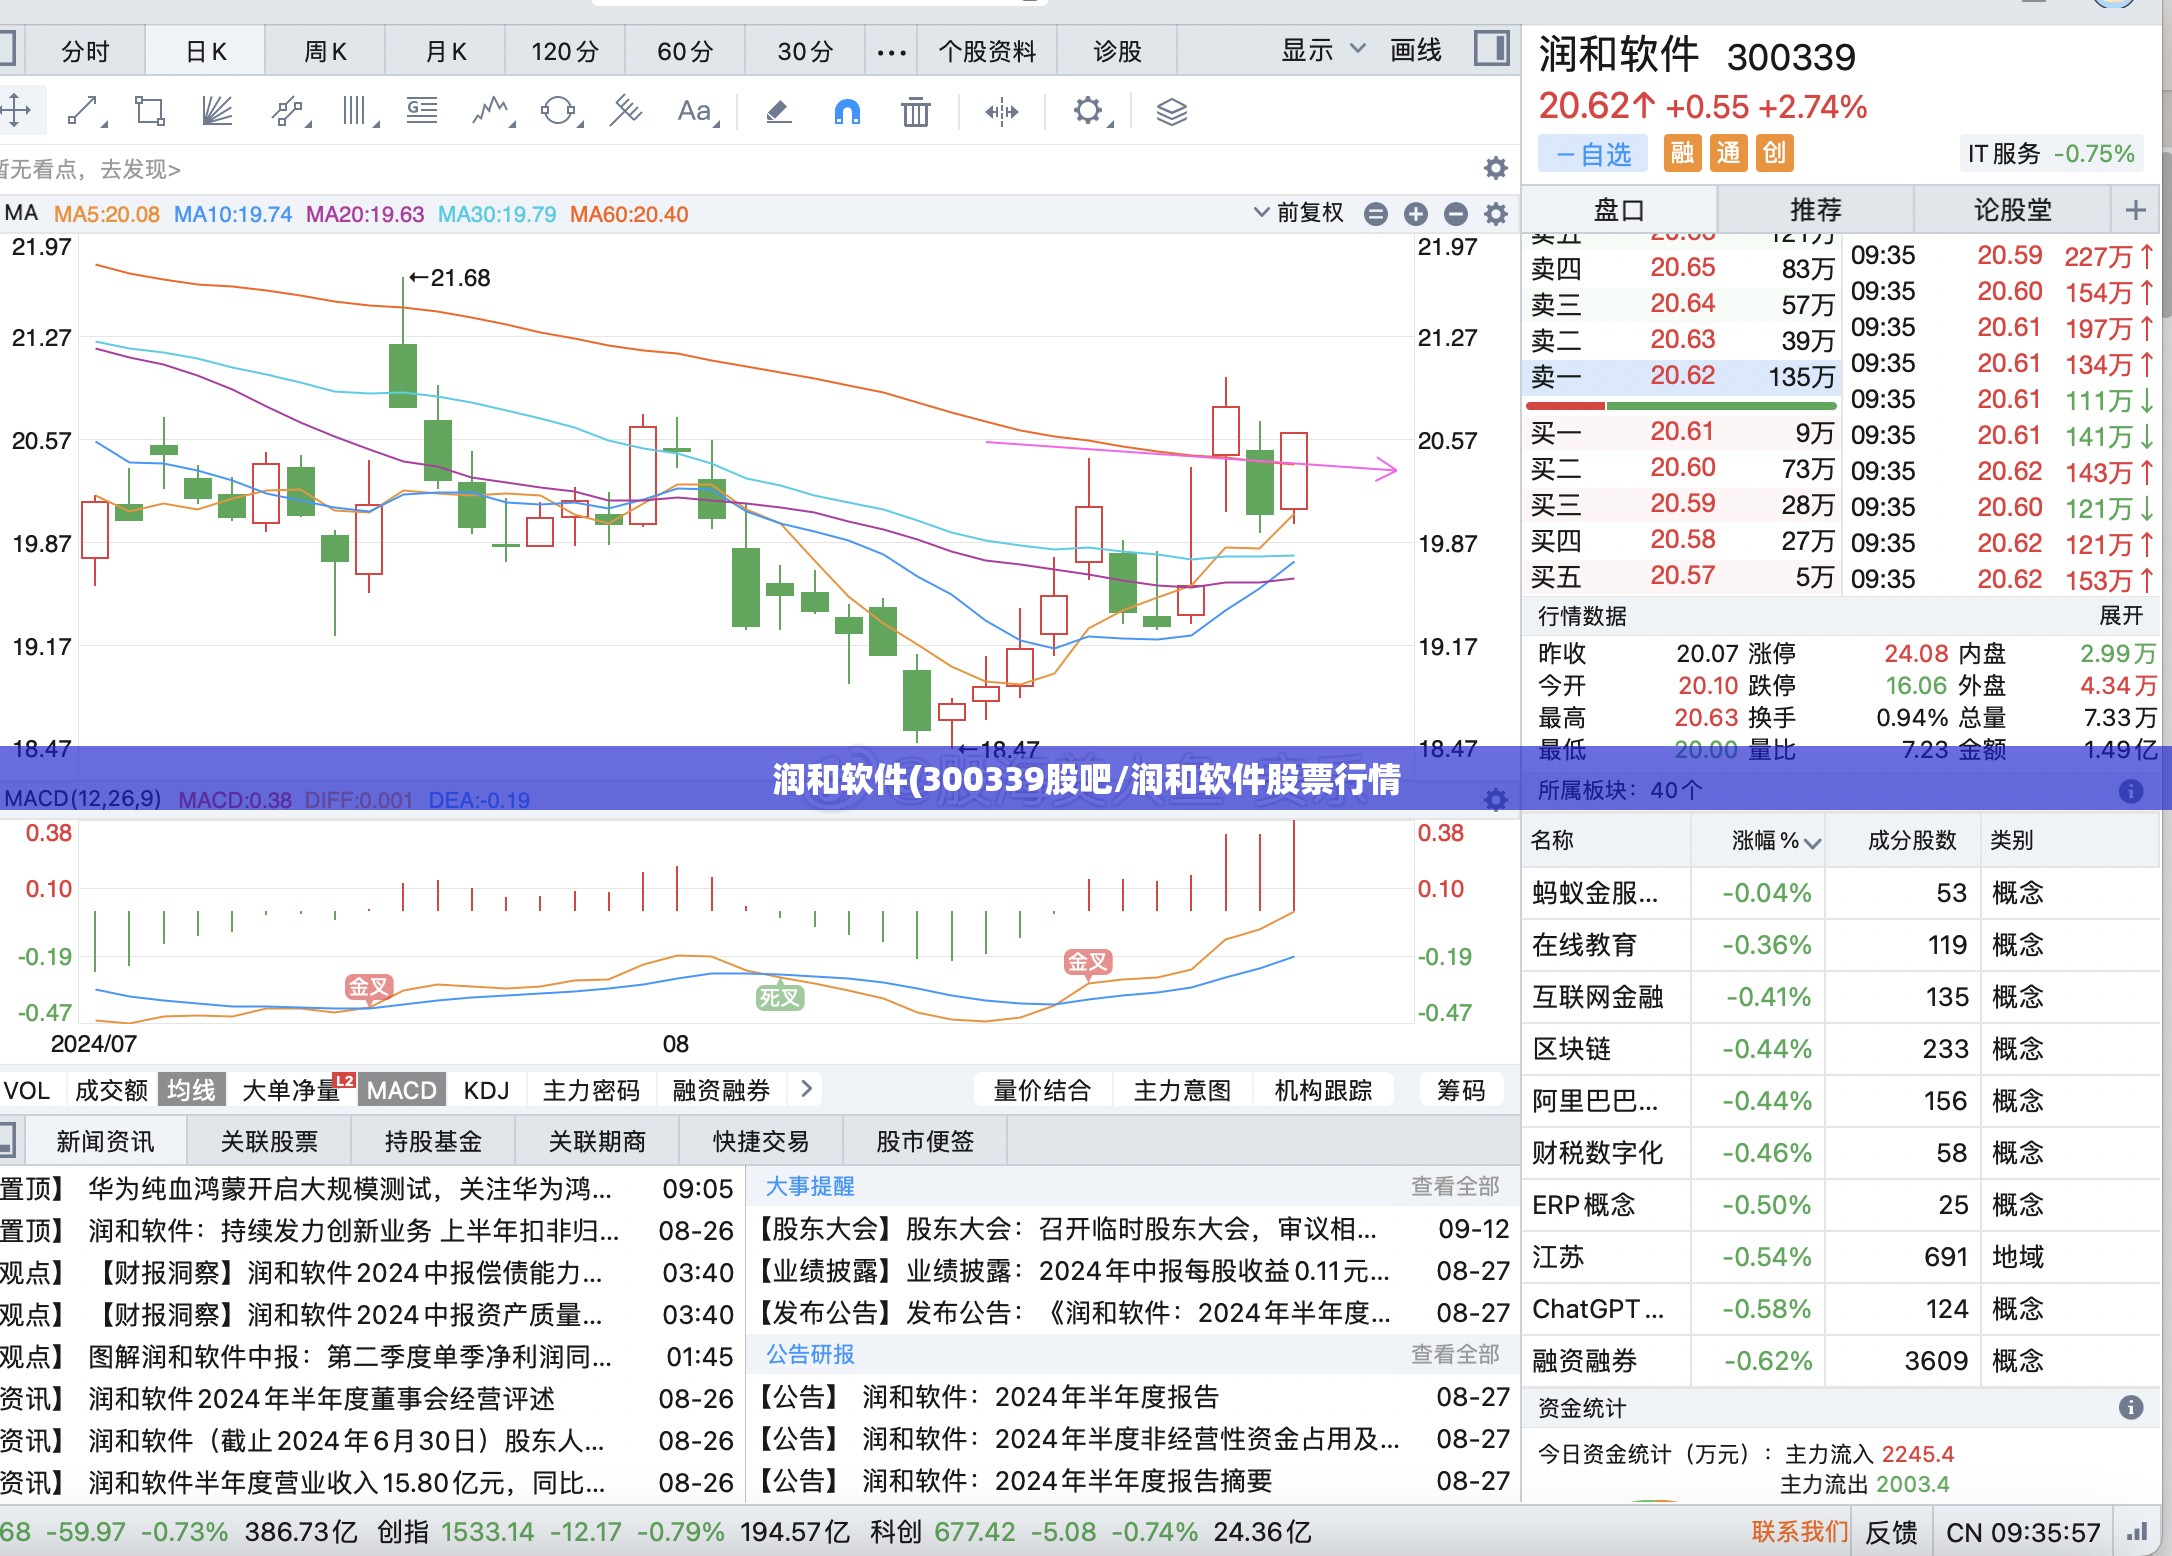Expand more indicators with right arrow
The height and width of the screenshot is (1556, 2172).
(806, 1089)
